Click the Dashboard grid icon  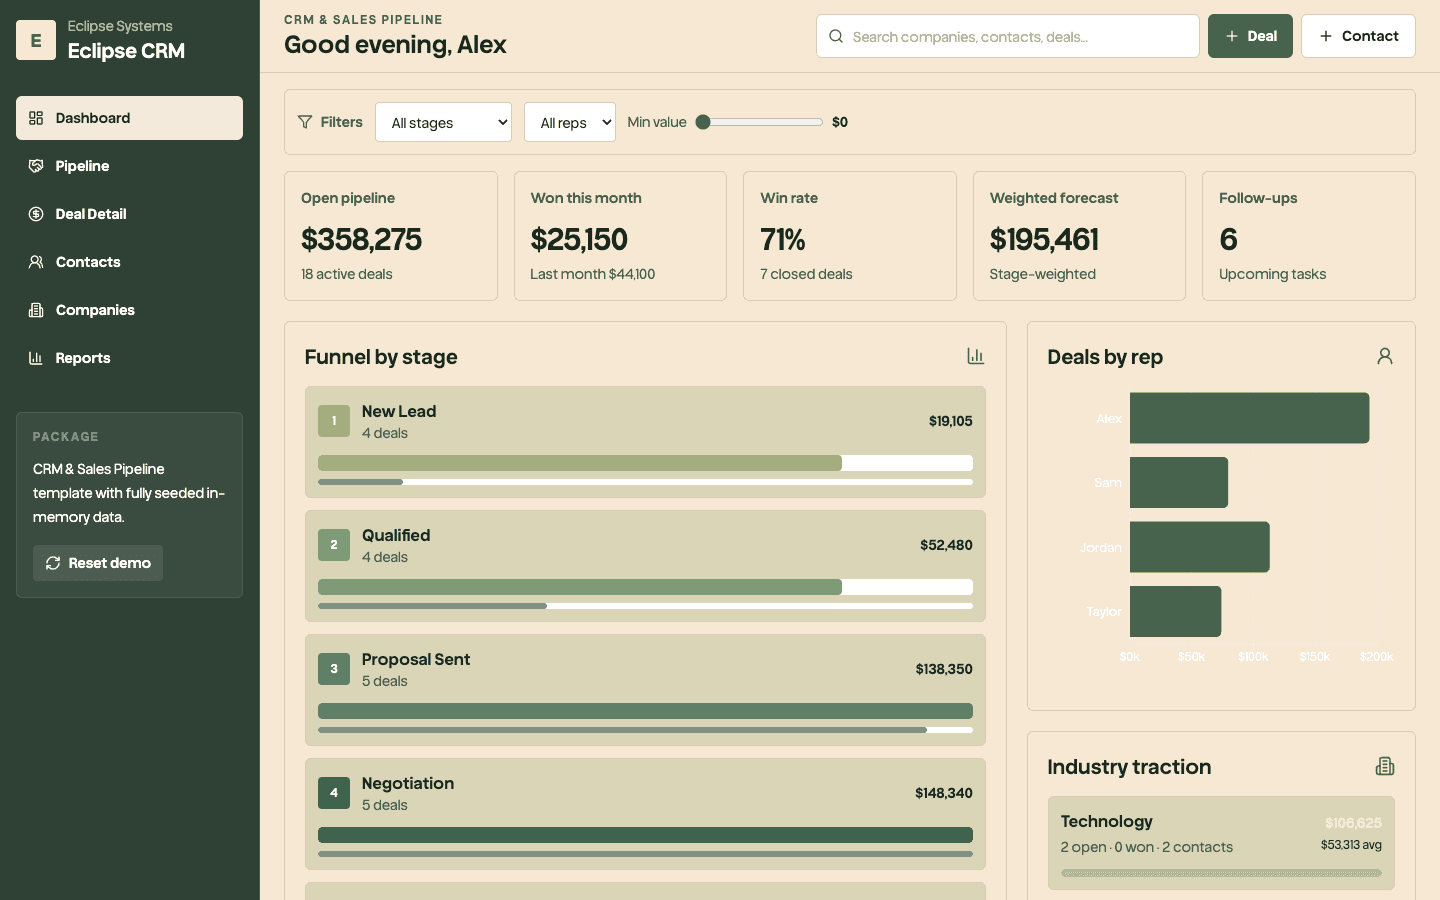tap(36, 118)
